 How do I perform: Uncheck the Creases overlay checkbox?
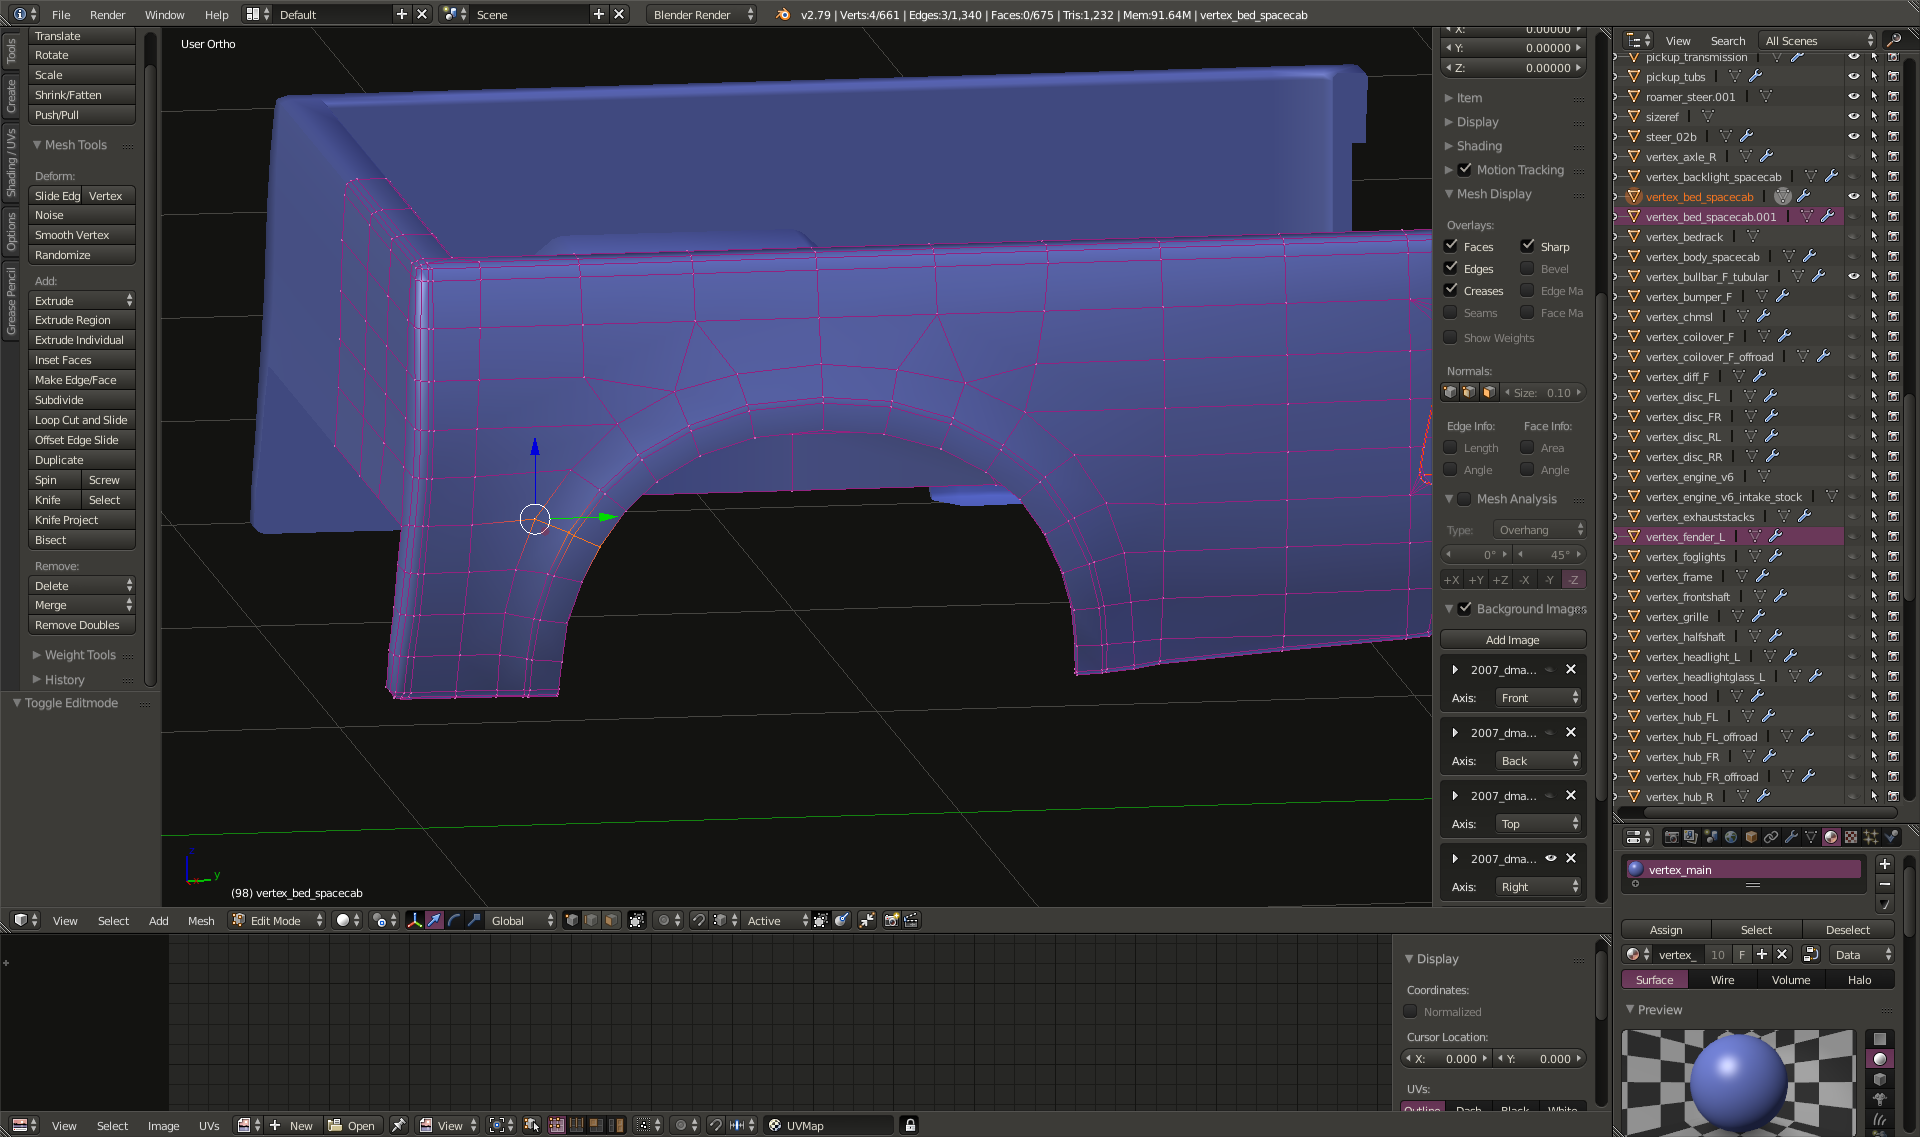click(x=1450, y=291)
